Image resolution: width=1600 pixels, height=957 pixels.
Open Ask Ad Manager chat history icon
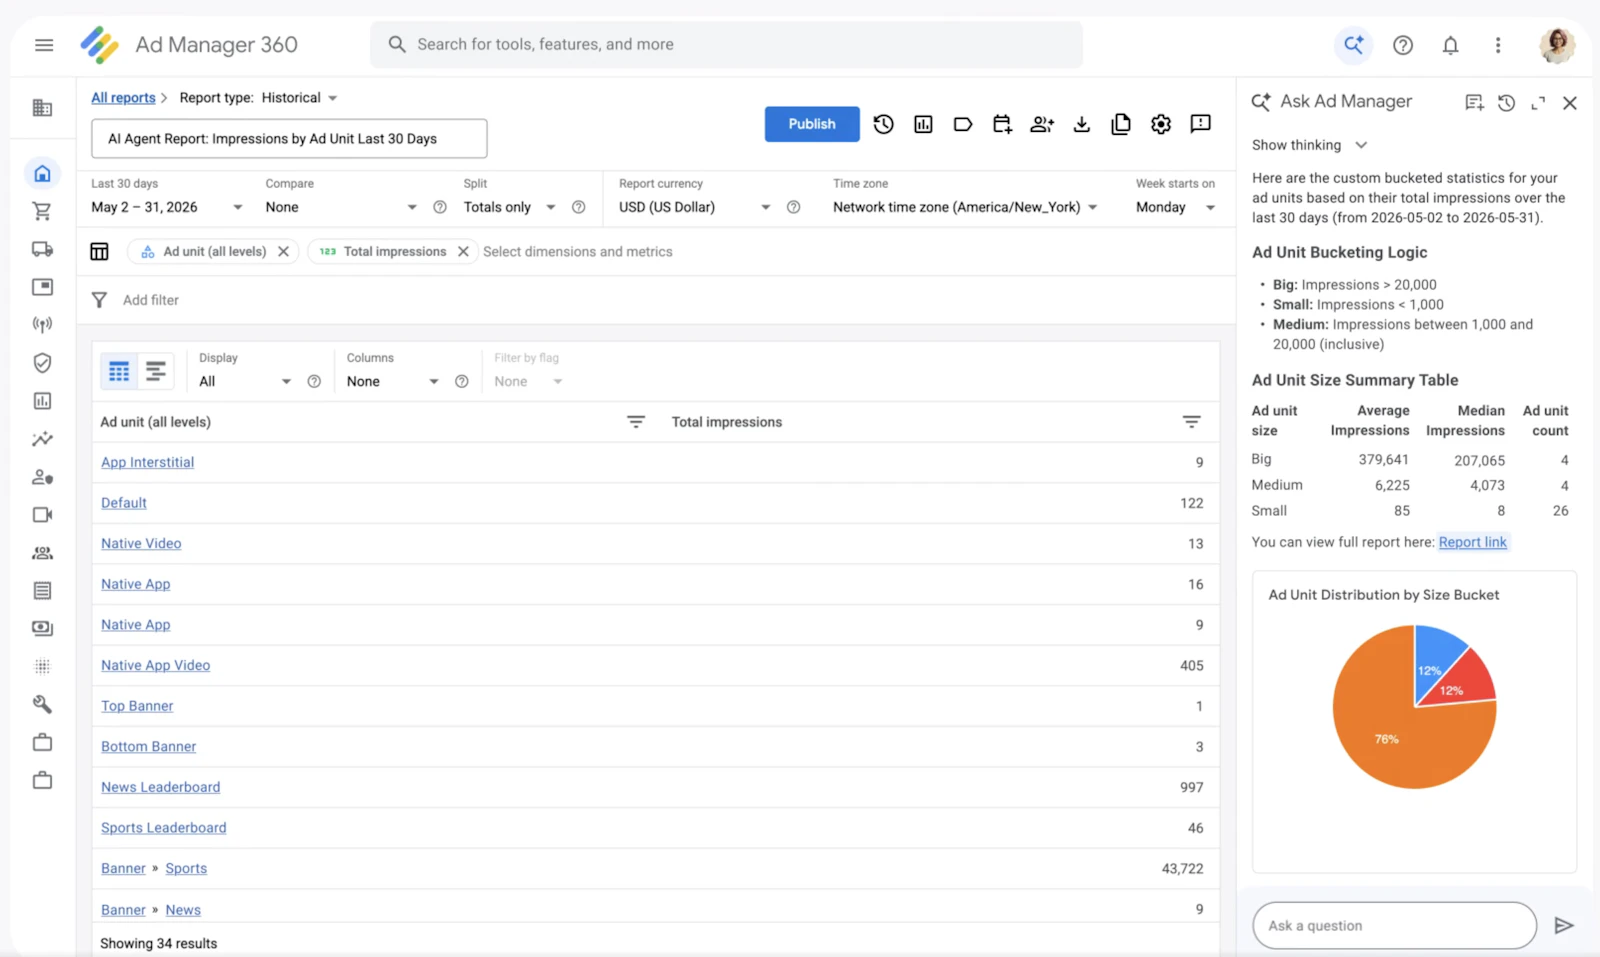1506,102
